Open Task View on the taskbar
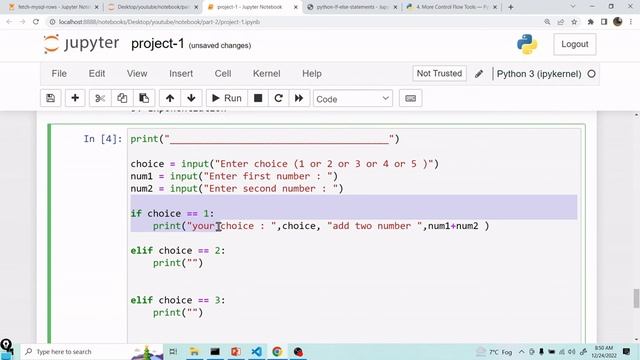This screenshot has height=360, width=640. (x=173, y=351)
